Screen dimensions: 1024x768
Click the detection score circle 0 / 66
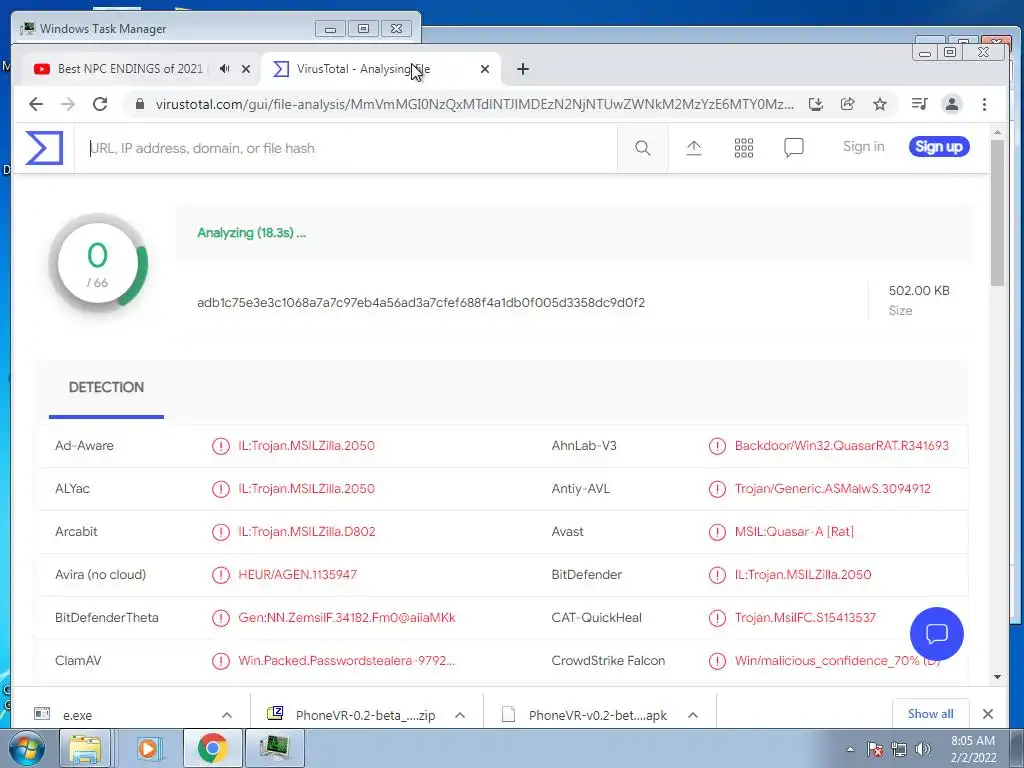click(98, 263)
